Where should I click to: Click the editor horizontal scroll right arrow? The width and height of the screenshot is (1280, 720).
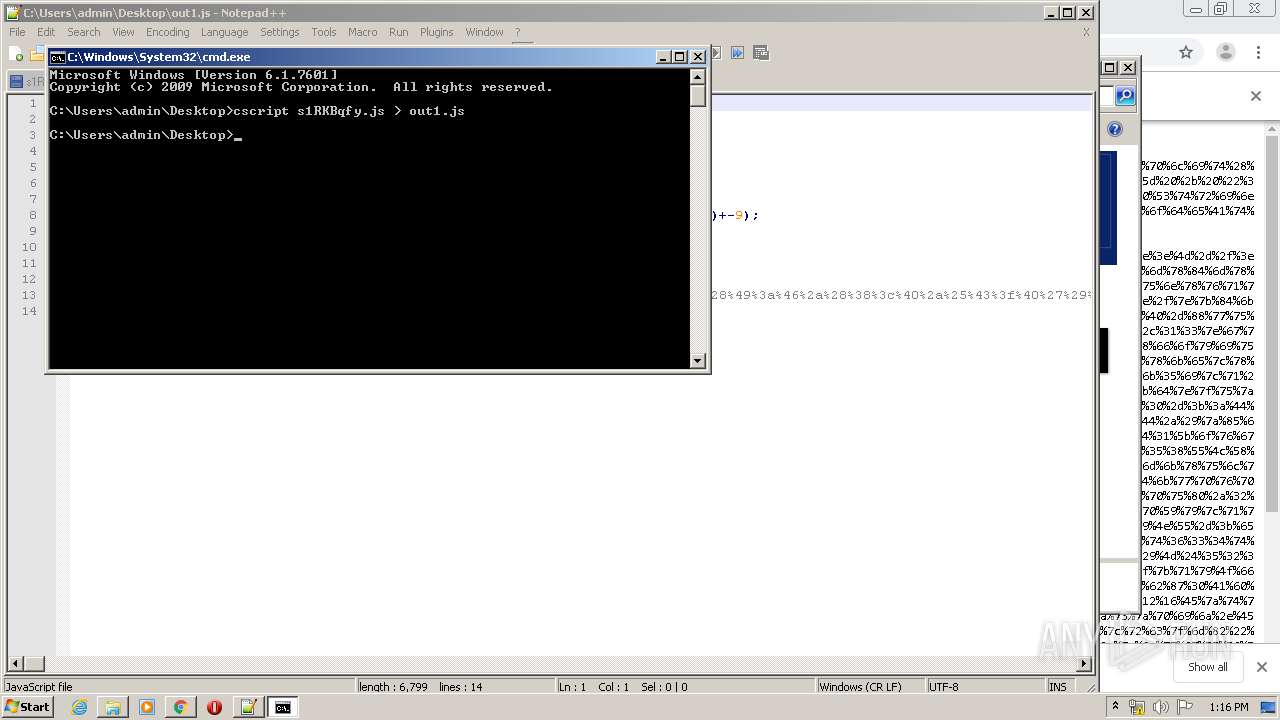click(x=1084, y=664)
